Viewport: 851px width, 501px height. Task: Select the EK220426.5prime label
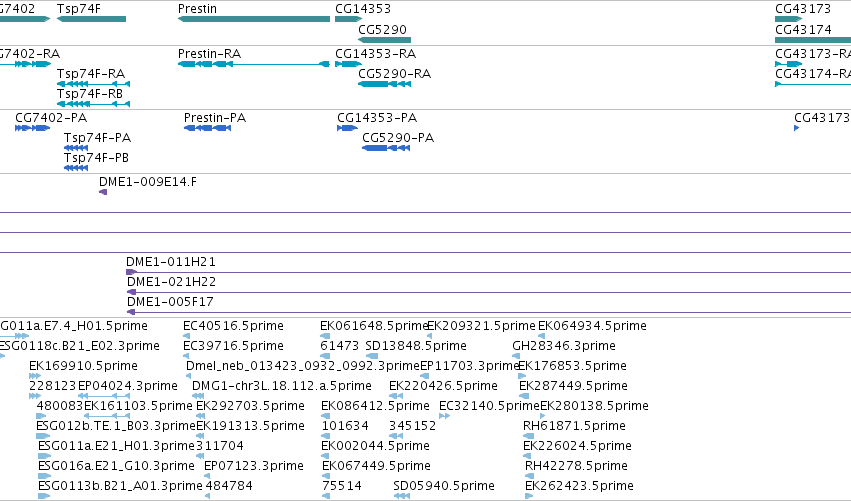point(443,386)
